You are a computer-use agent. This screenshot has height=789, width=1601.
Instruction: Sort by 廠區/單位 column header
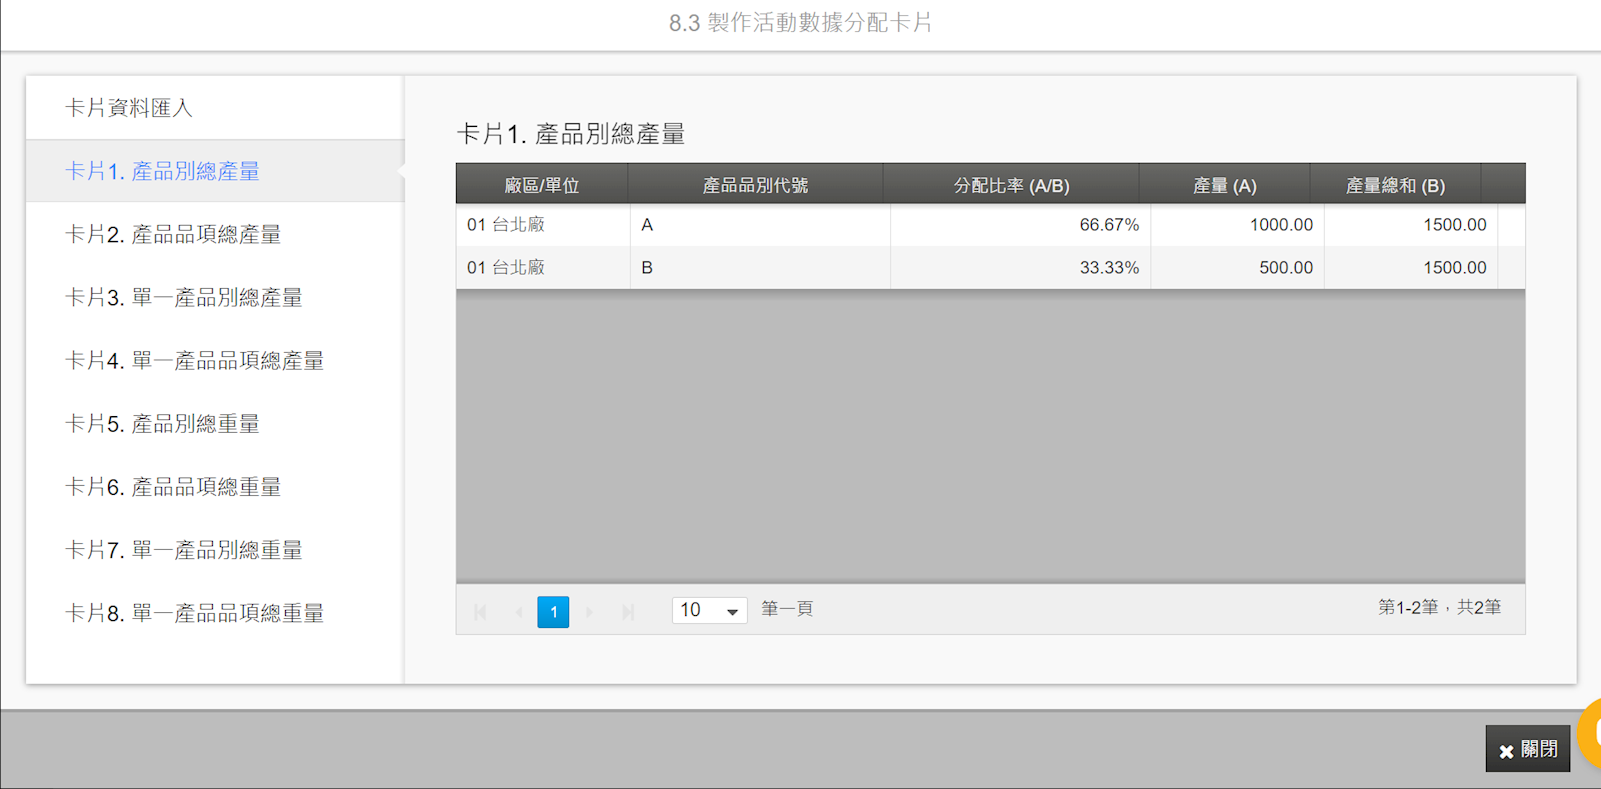(542, 185)
